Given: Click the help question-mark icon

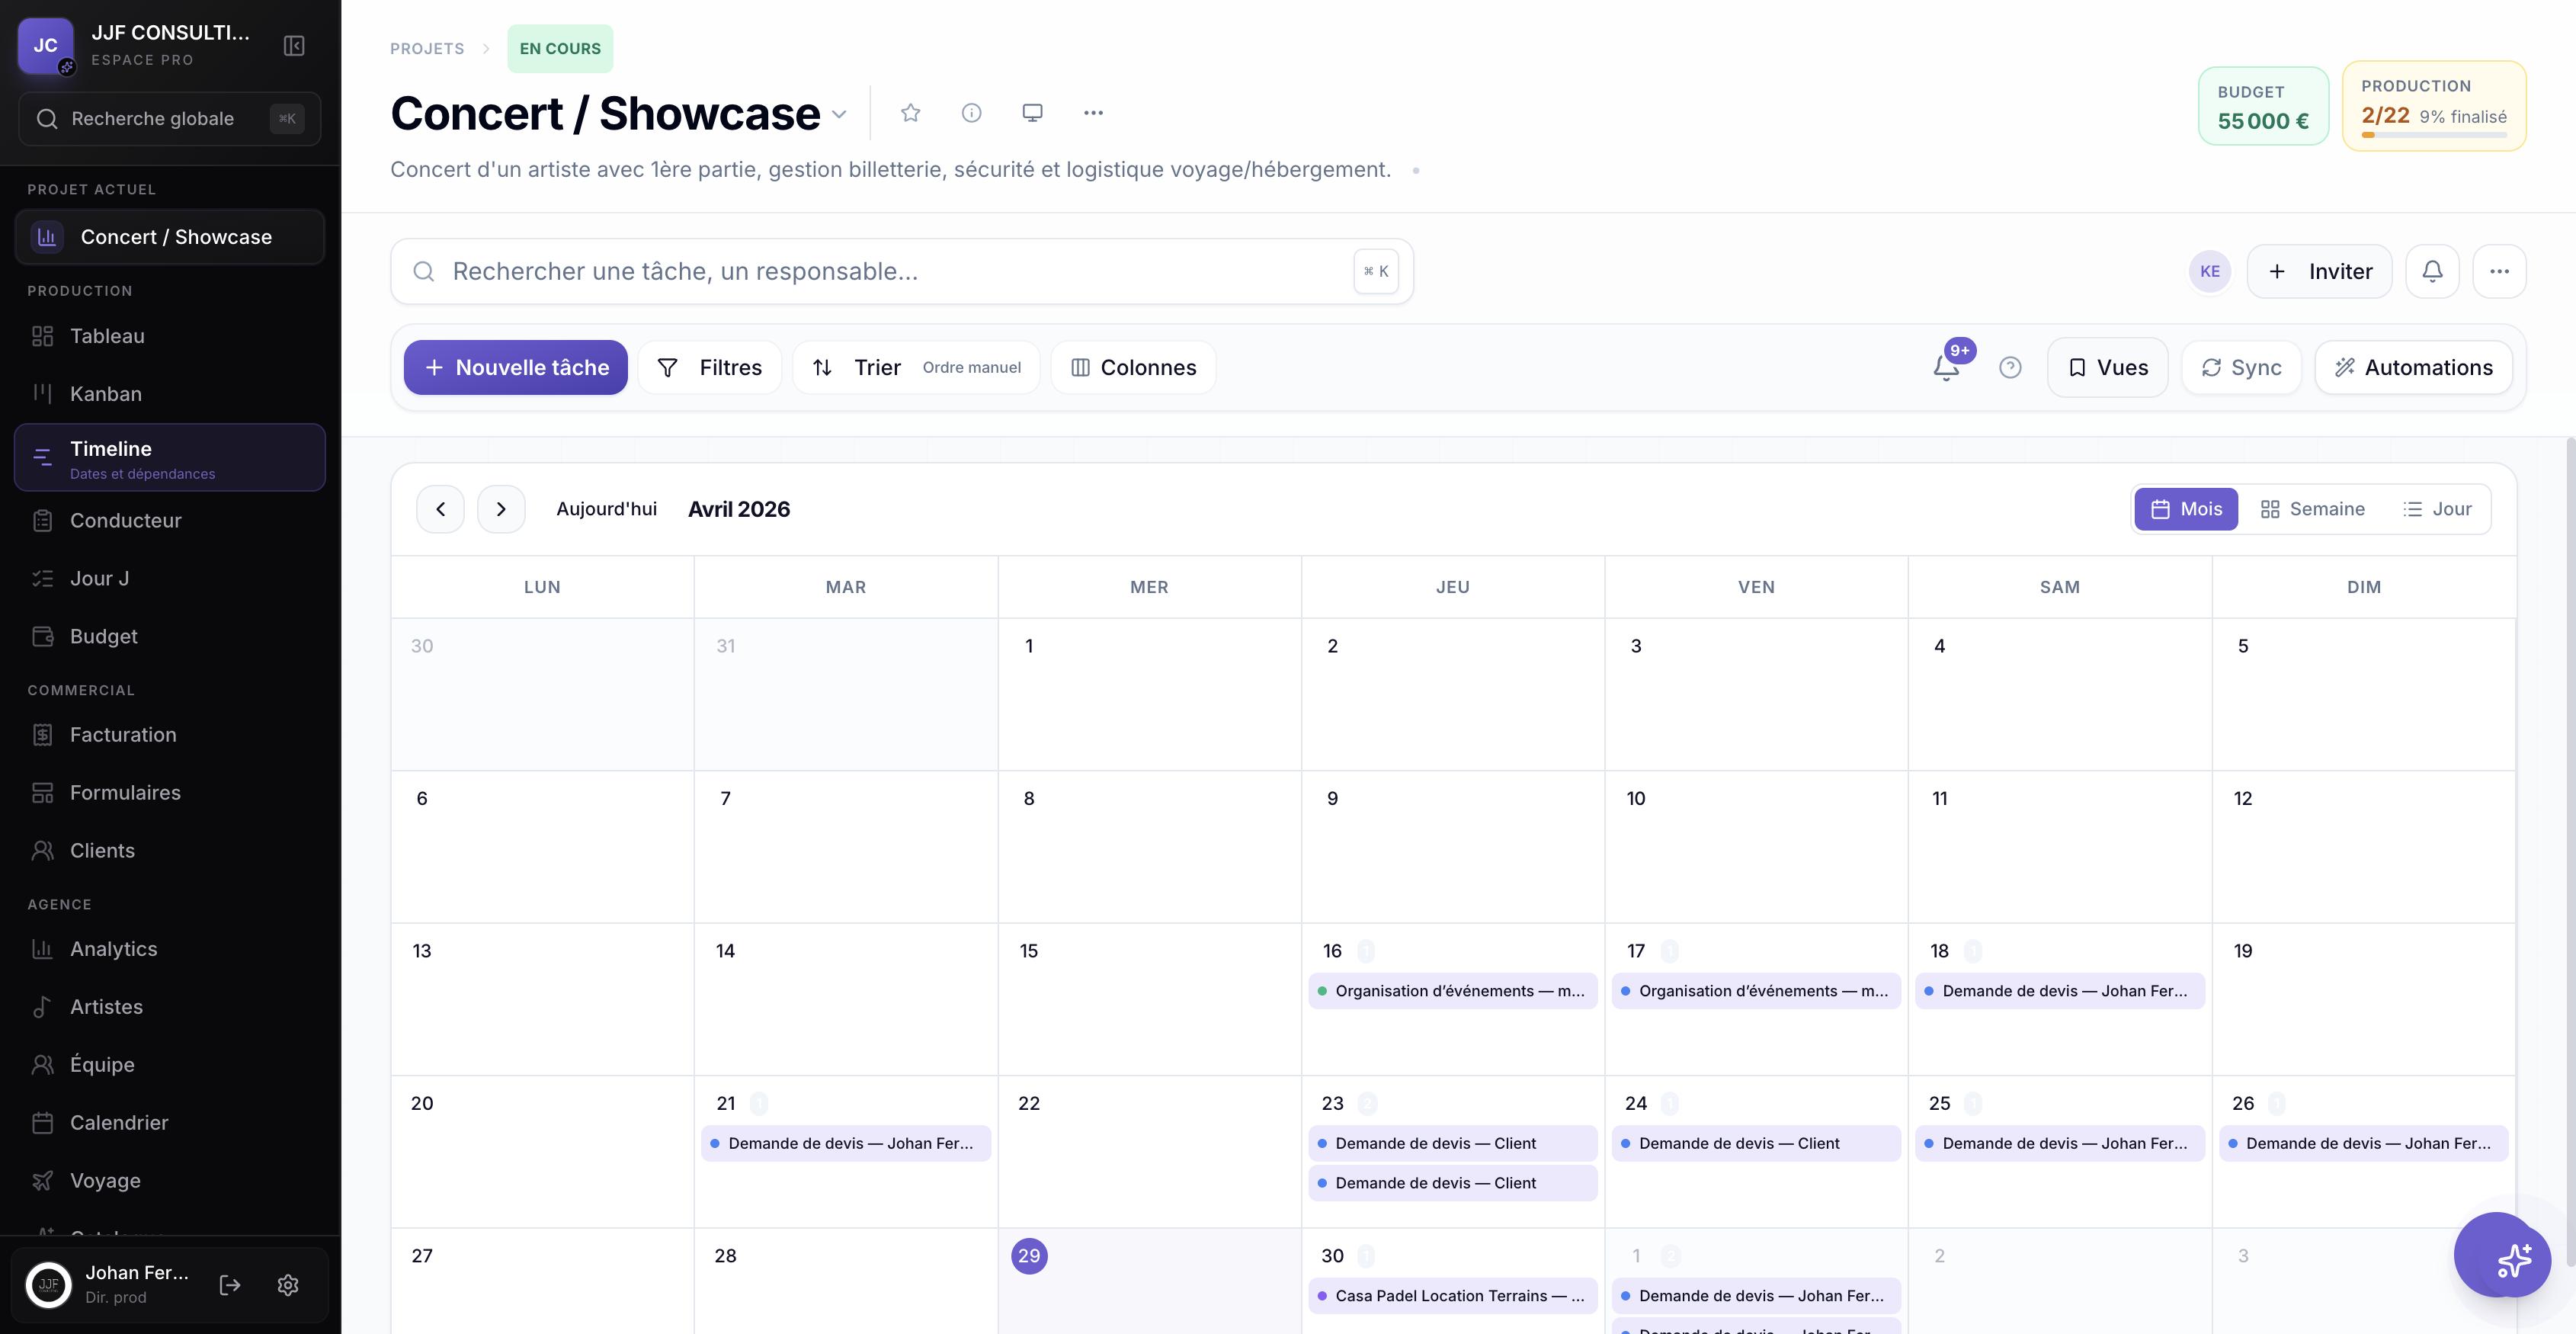Looking at the screenshot, I should coord(2010,367).
